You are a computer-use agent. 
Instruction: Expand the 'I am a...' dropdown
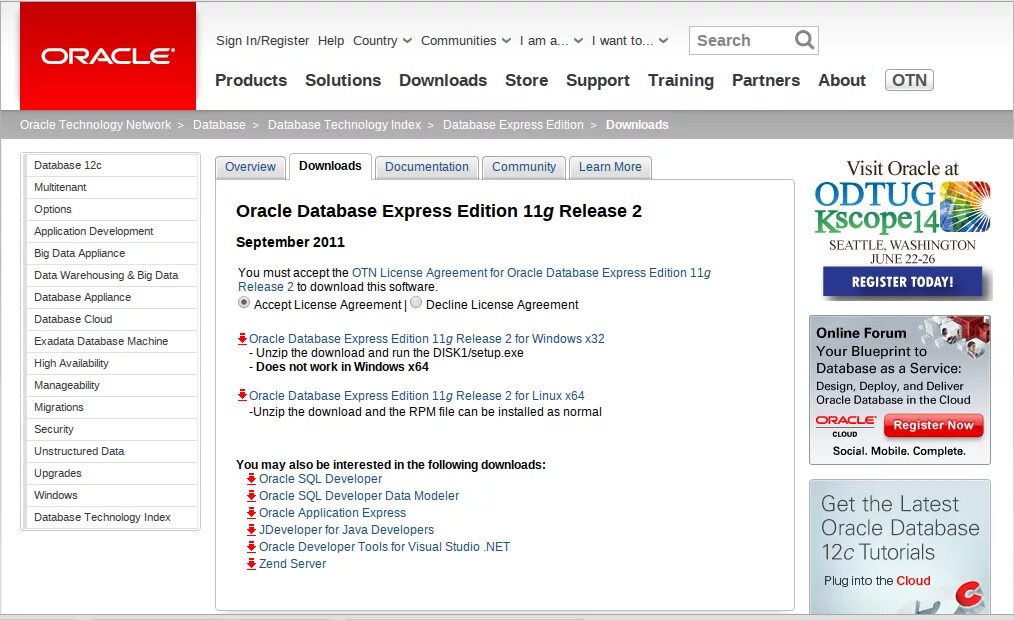pos(551,41)
